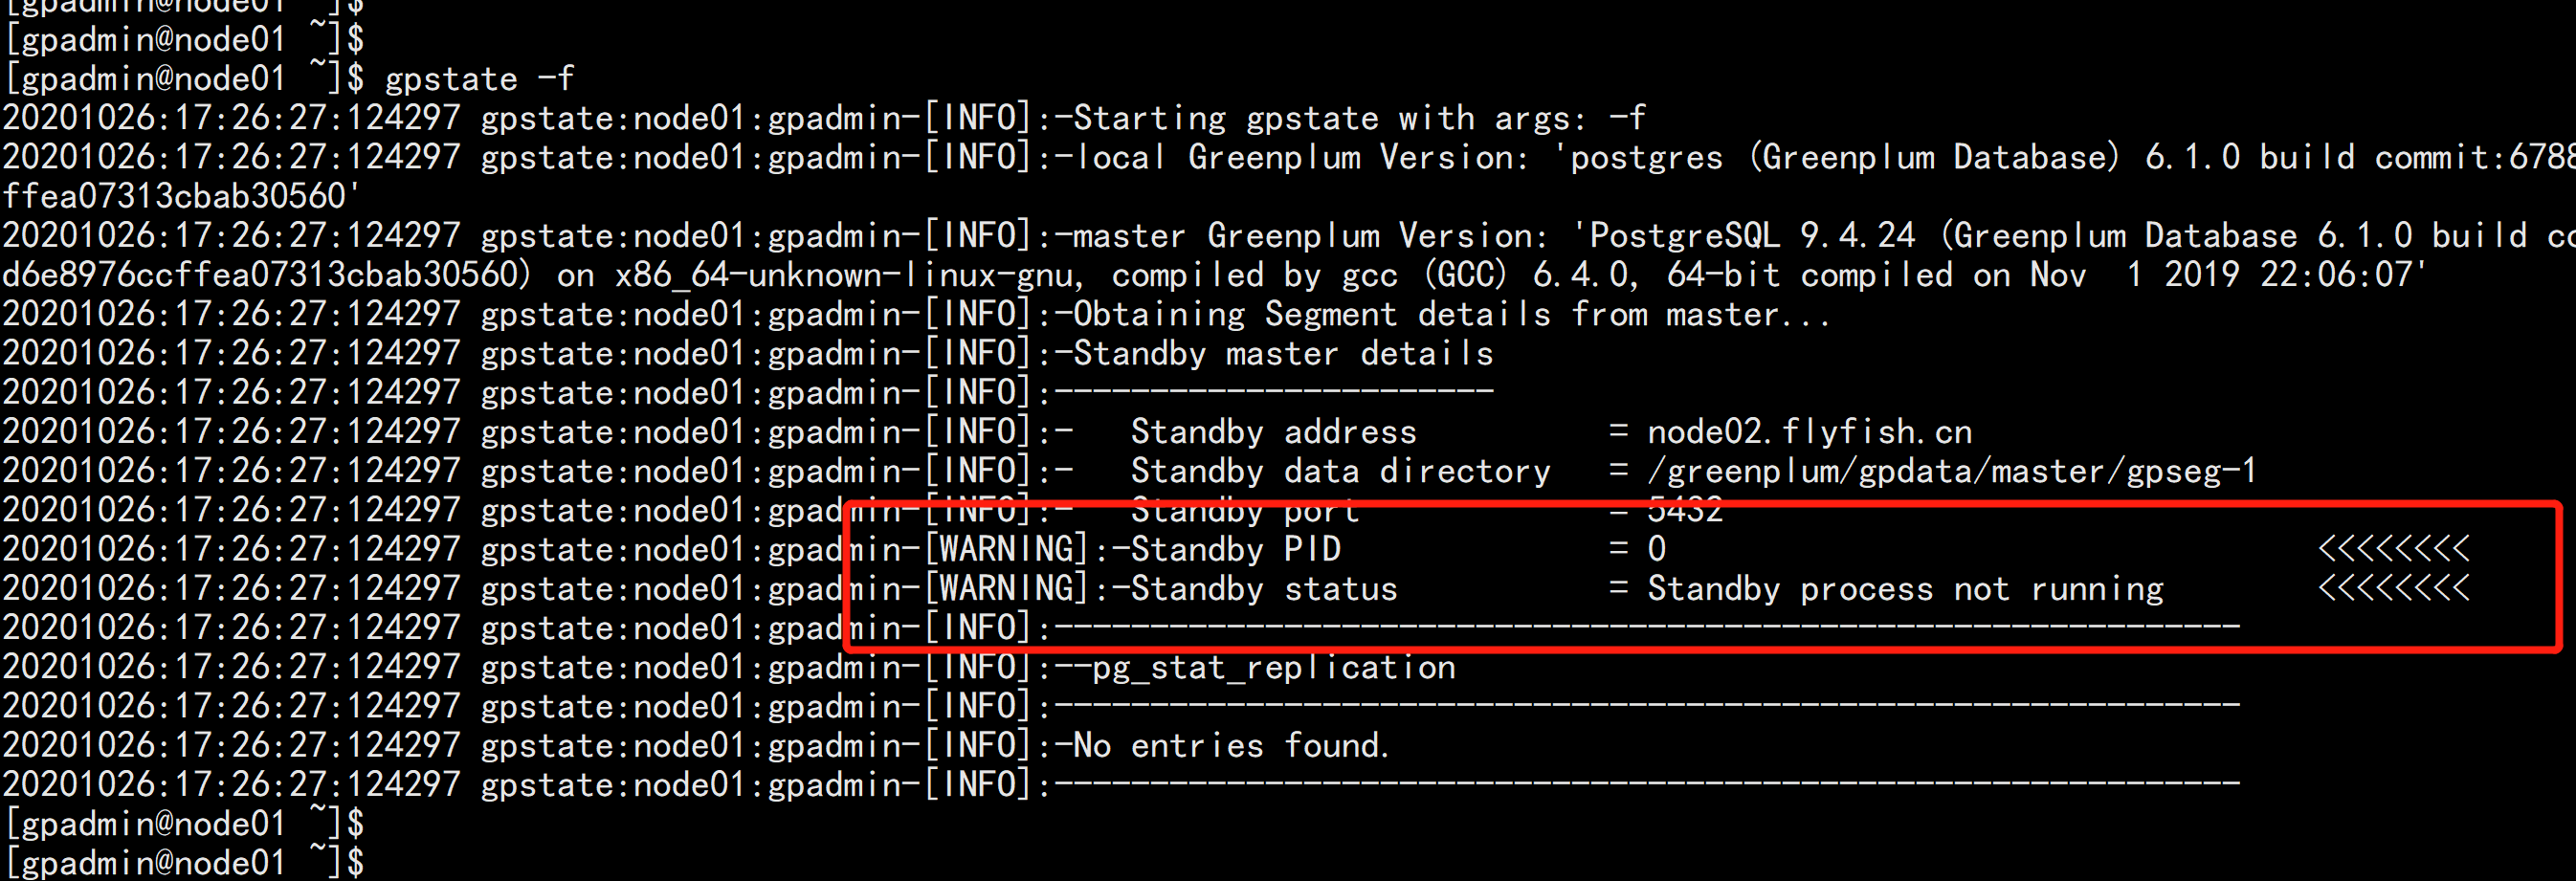This screenshot has height=881, width=2576.
Task: Click 'node02.flyfish.cn' value
Action: (x=1809, y=431)
